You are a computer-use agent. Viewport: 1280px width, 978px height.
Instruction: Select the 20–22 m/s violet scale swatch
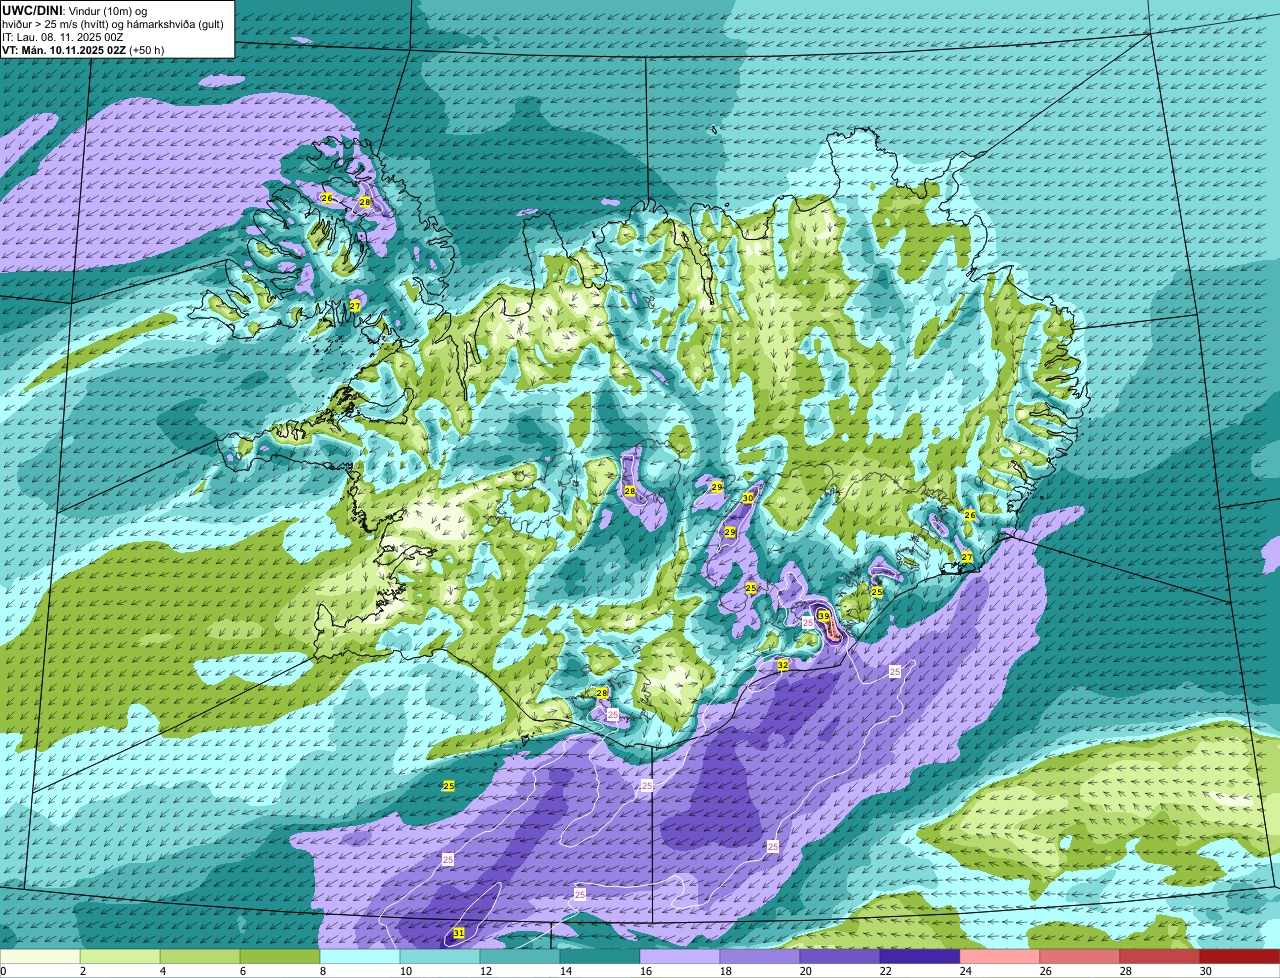tap(840, 956)
